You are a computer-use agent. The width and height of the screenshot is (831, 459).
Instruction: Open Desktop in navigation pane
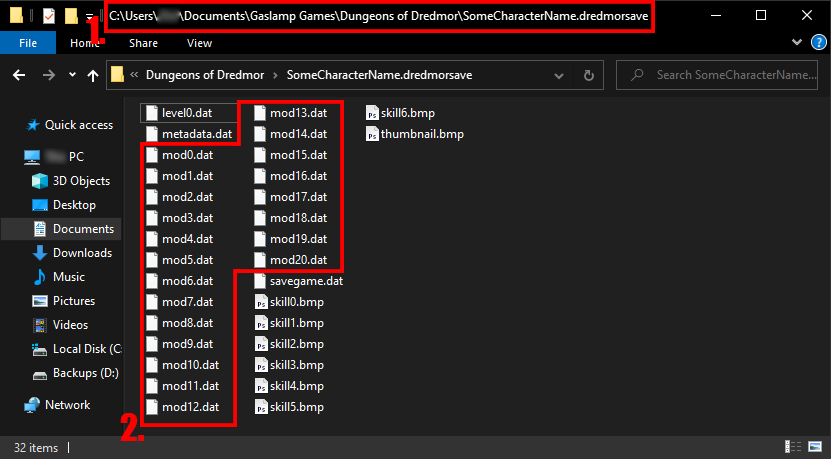pos(64,205)
